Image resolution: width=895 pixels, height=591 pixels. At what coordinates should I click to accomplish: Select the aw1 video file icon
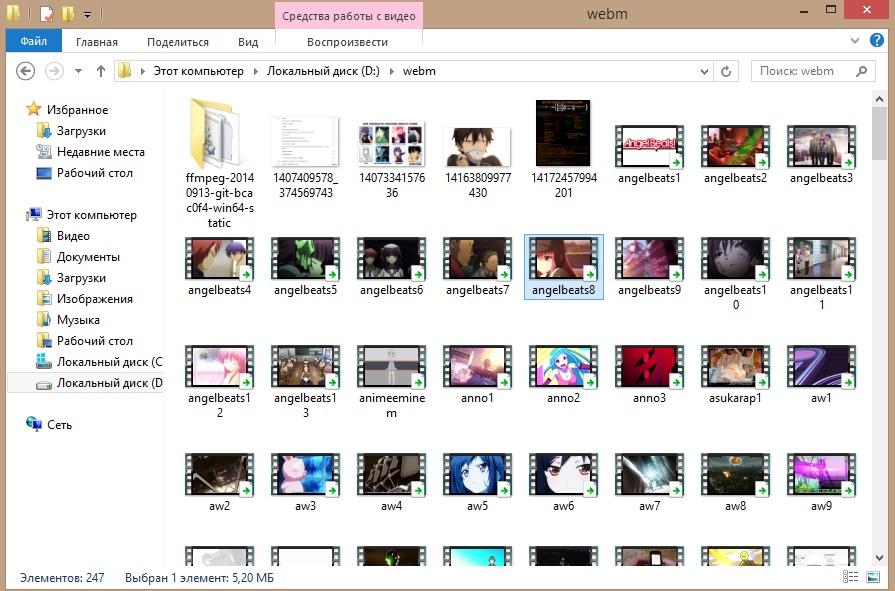point(821,367)
